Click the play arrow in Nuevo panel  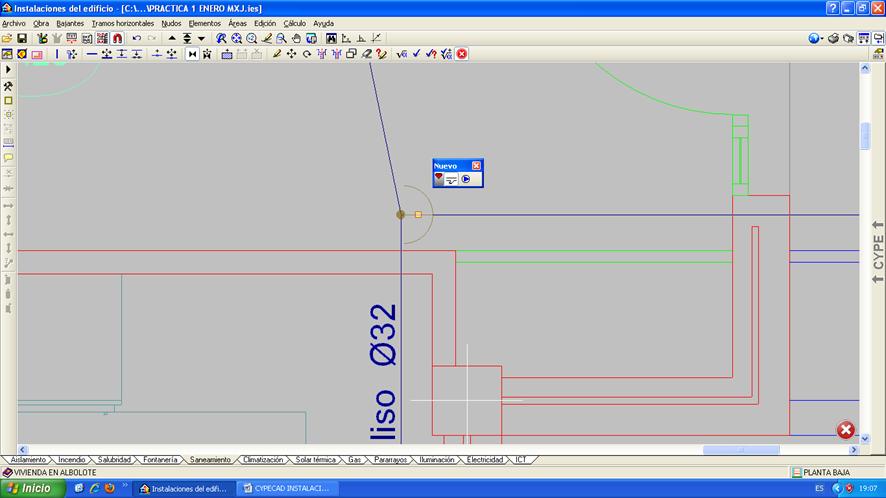pyautogui.click(x=466, y=179)
